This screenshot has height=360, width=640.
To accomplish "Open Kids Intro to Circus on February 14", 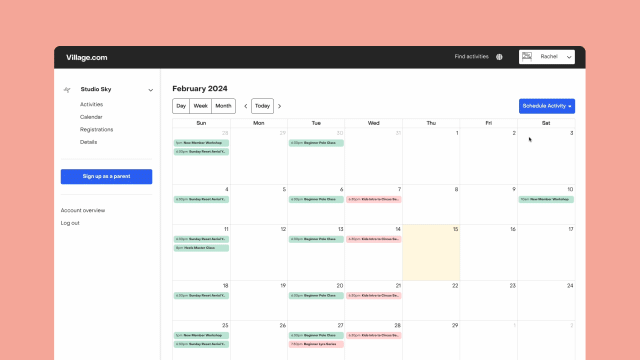I will pyautogui.click(x=374, y=239).
